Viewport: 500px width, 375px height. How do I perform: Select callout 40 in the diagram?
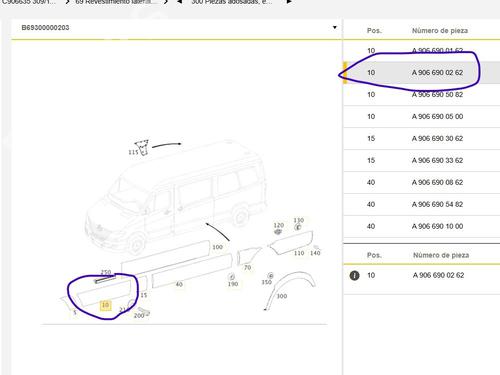[179, 284]
